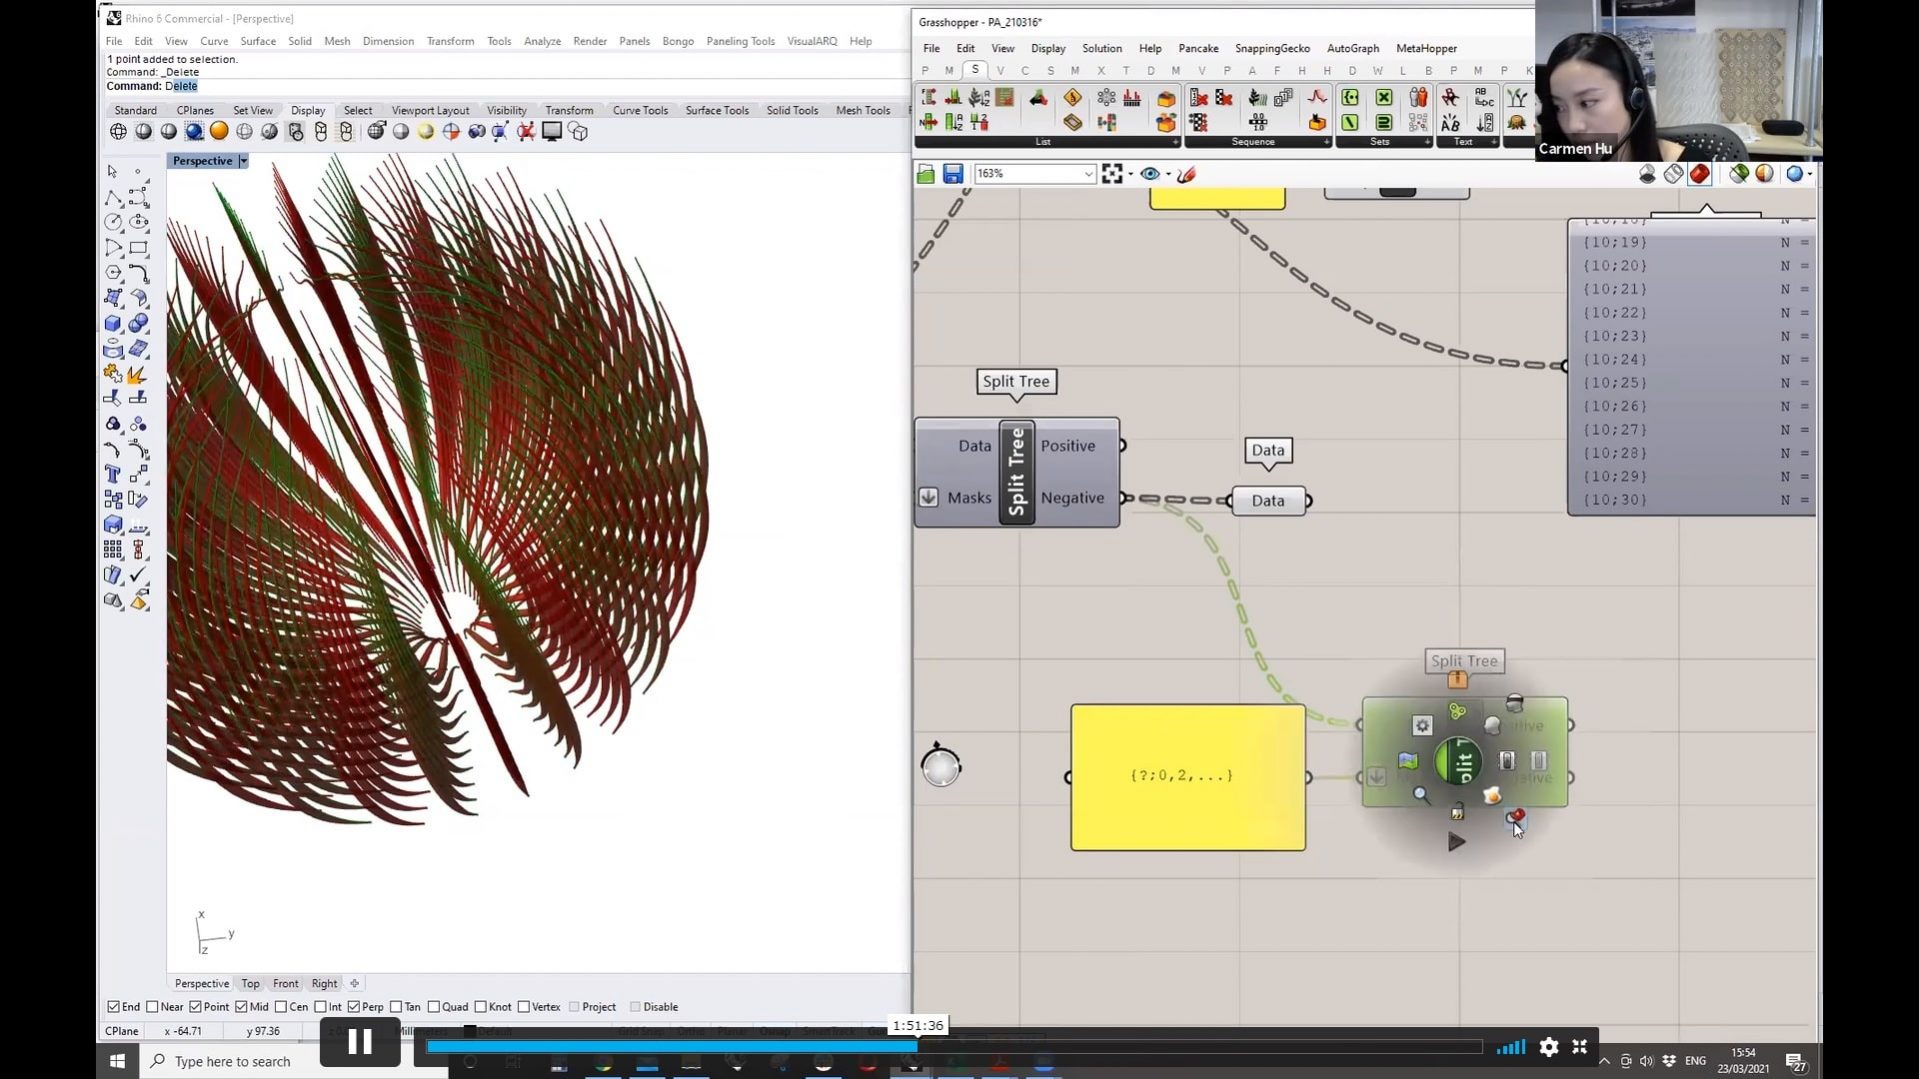1919x1079 pixels.
Task: Select Rhino's Wireframe globe icon
Action: 119,131
